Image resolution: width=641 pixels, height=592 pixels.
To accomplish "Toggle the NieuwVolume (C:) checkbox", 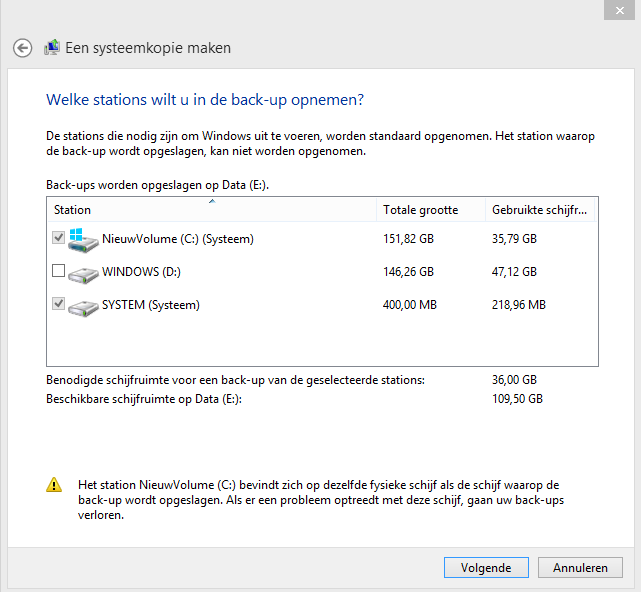I will 58,237.
